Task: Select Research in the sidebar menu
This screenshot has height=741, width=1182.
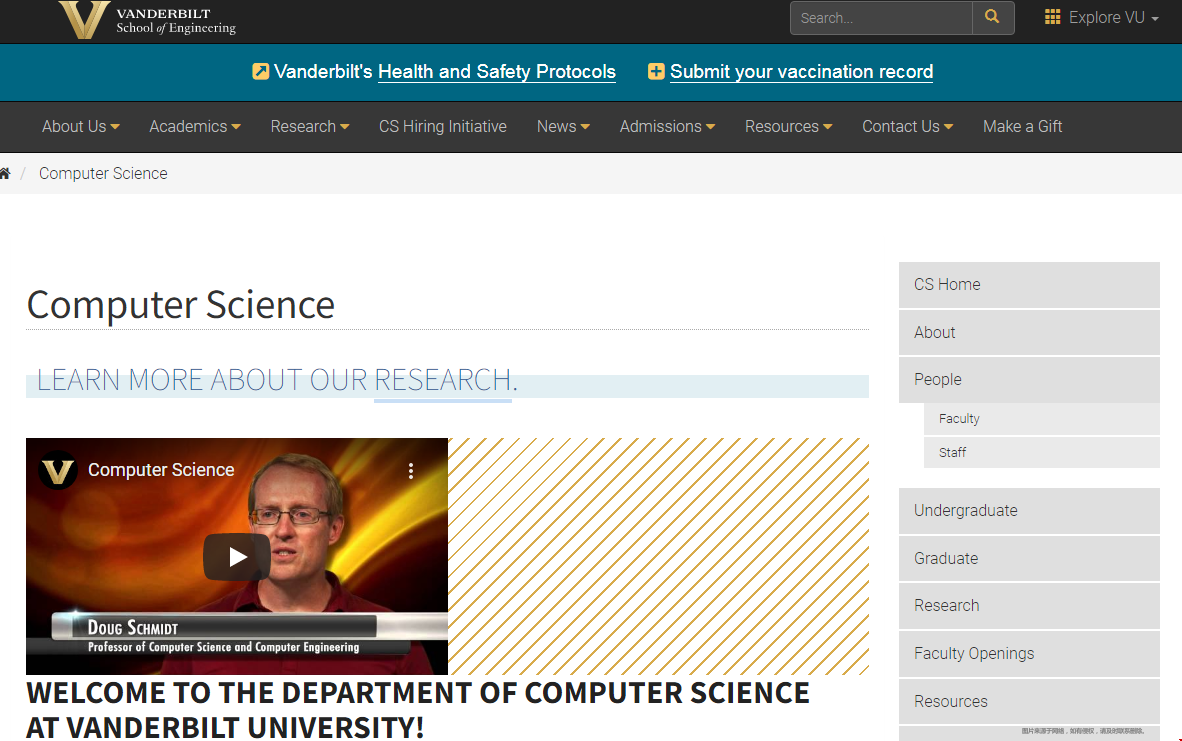Action: tap(1029, 605)
